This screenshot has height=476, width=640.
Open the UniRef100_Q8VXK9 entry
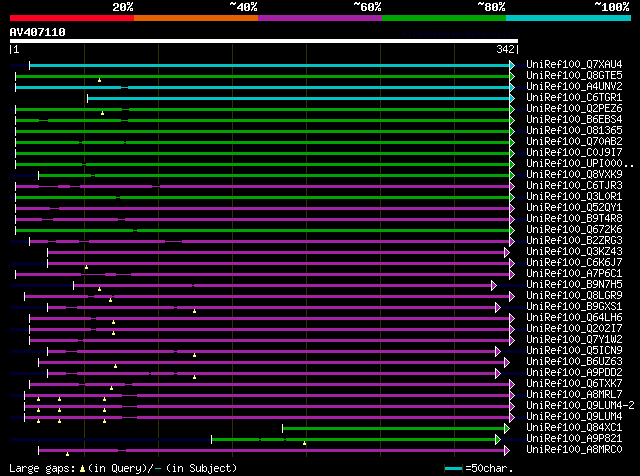tap(574, 175)
